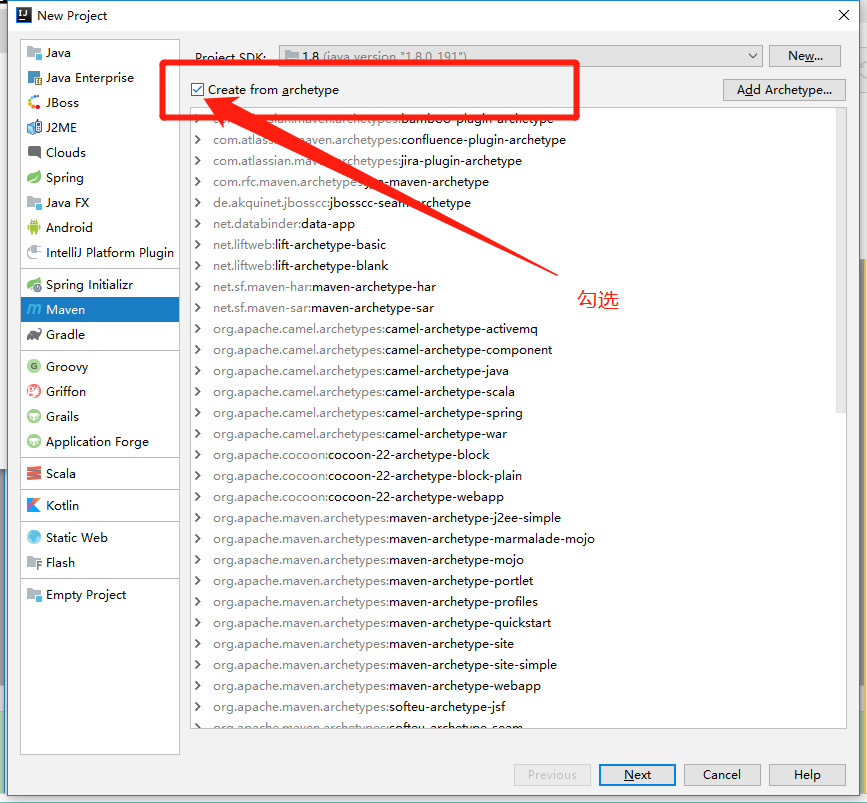Click the Cancel button

click(722, 775)
